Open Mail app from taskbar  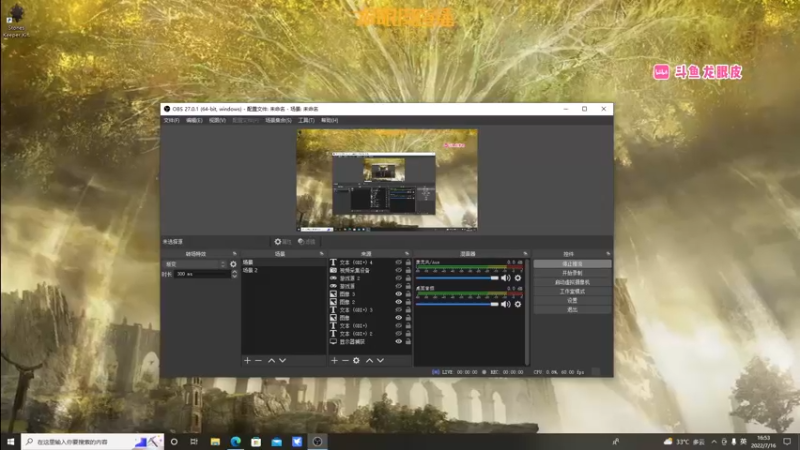[x=277, y=442]
